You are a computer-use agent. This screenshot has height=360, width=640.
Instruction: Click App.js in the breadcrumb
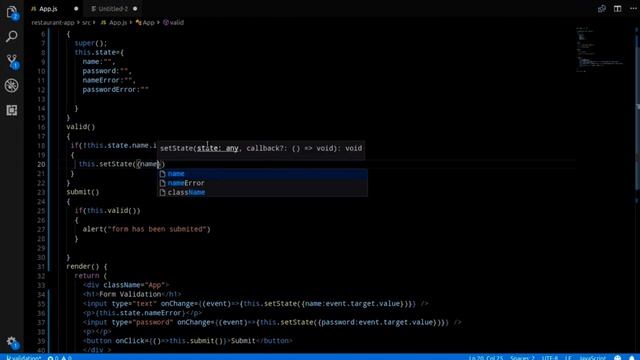pos(114,22)
